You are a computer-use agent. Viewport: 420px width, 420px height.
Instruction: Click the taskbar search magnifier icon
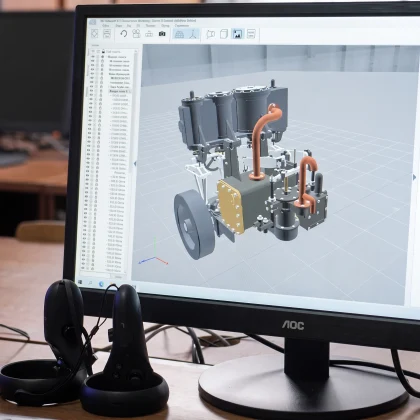tap(90, 283)
